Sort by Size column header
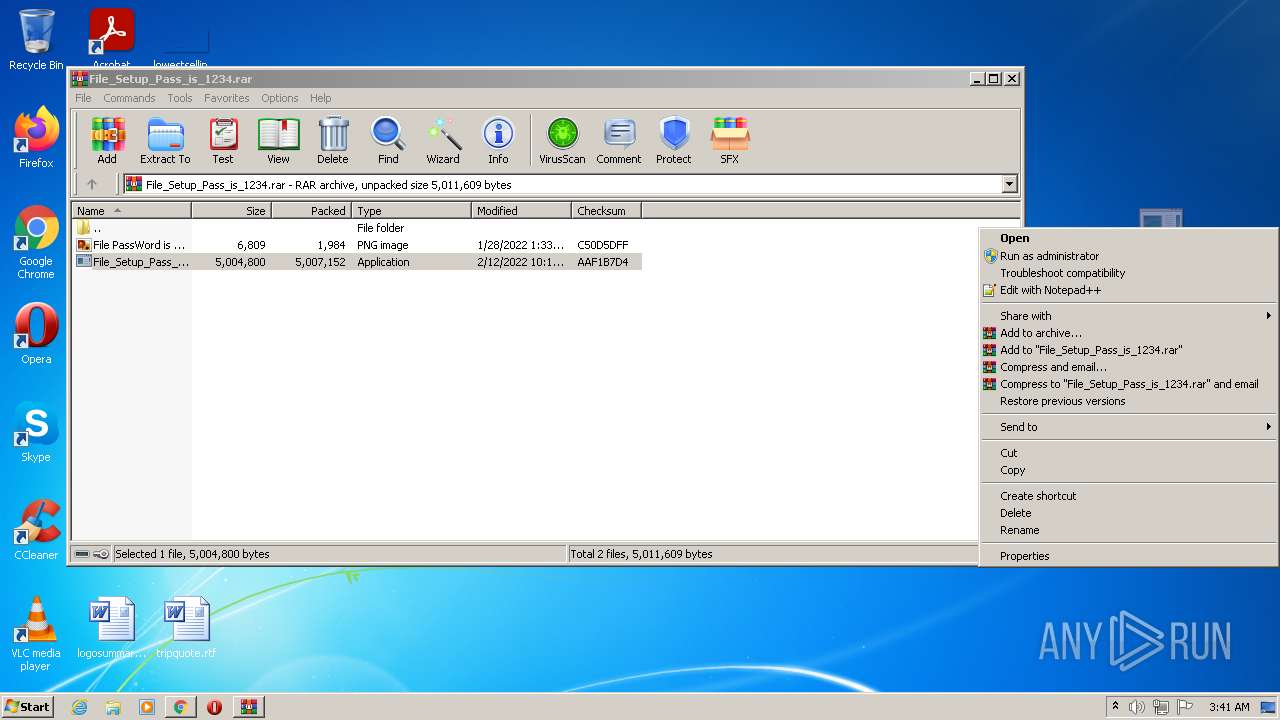The height and width of the screenshot is (720, 1280). click(x=231, y=211)
